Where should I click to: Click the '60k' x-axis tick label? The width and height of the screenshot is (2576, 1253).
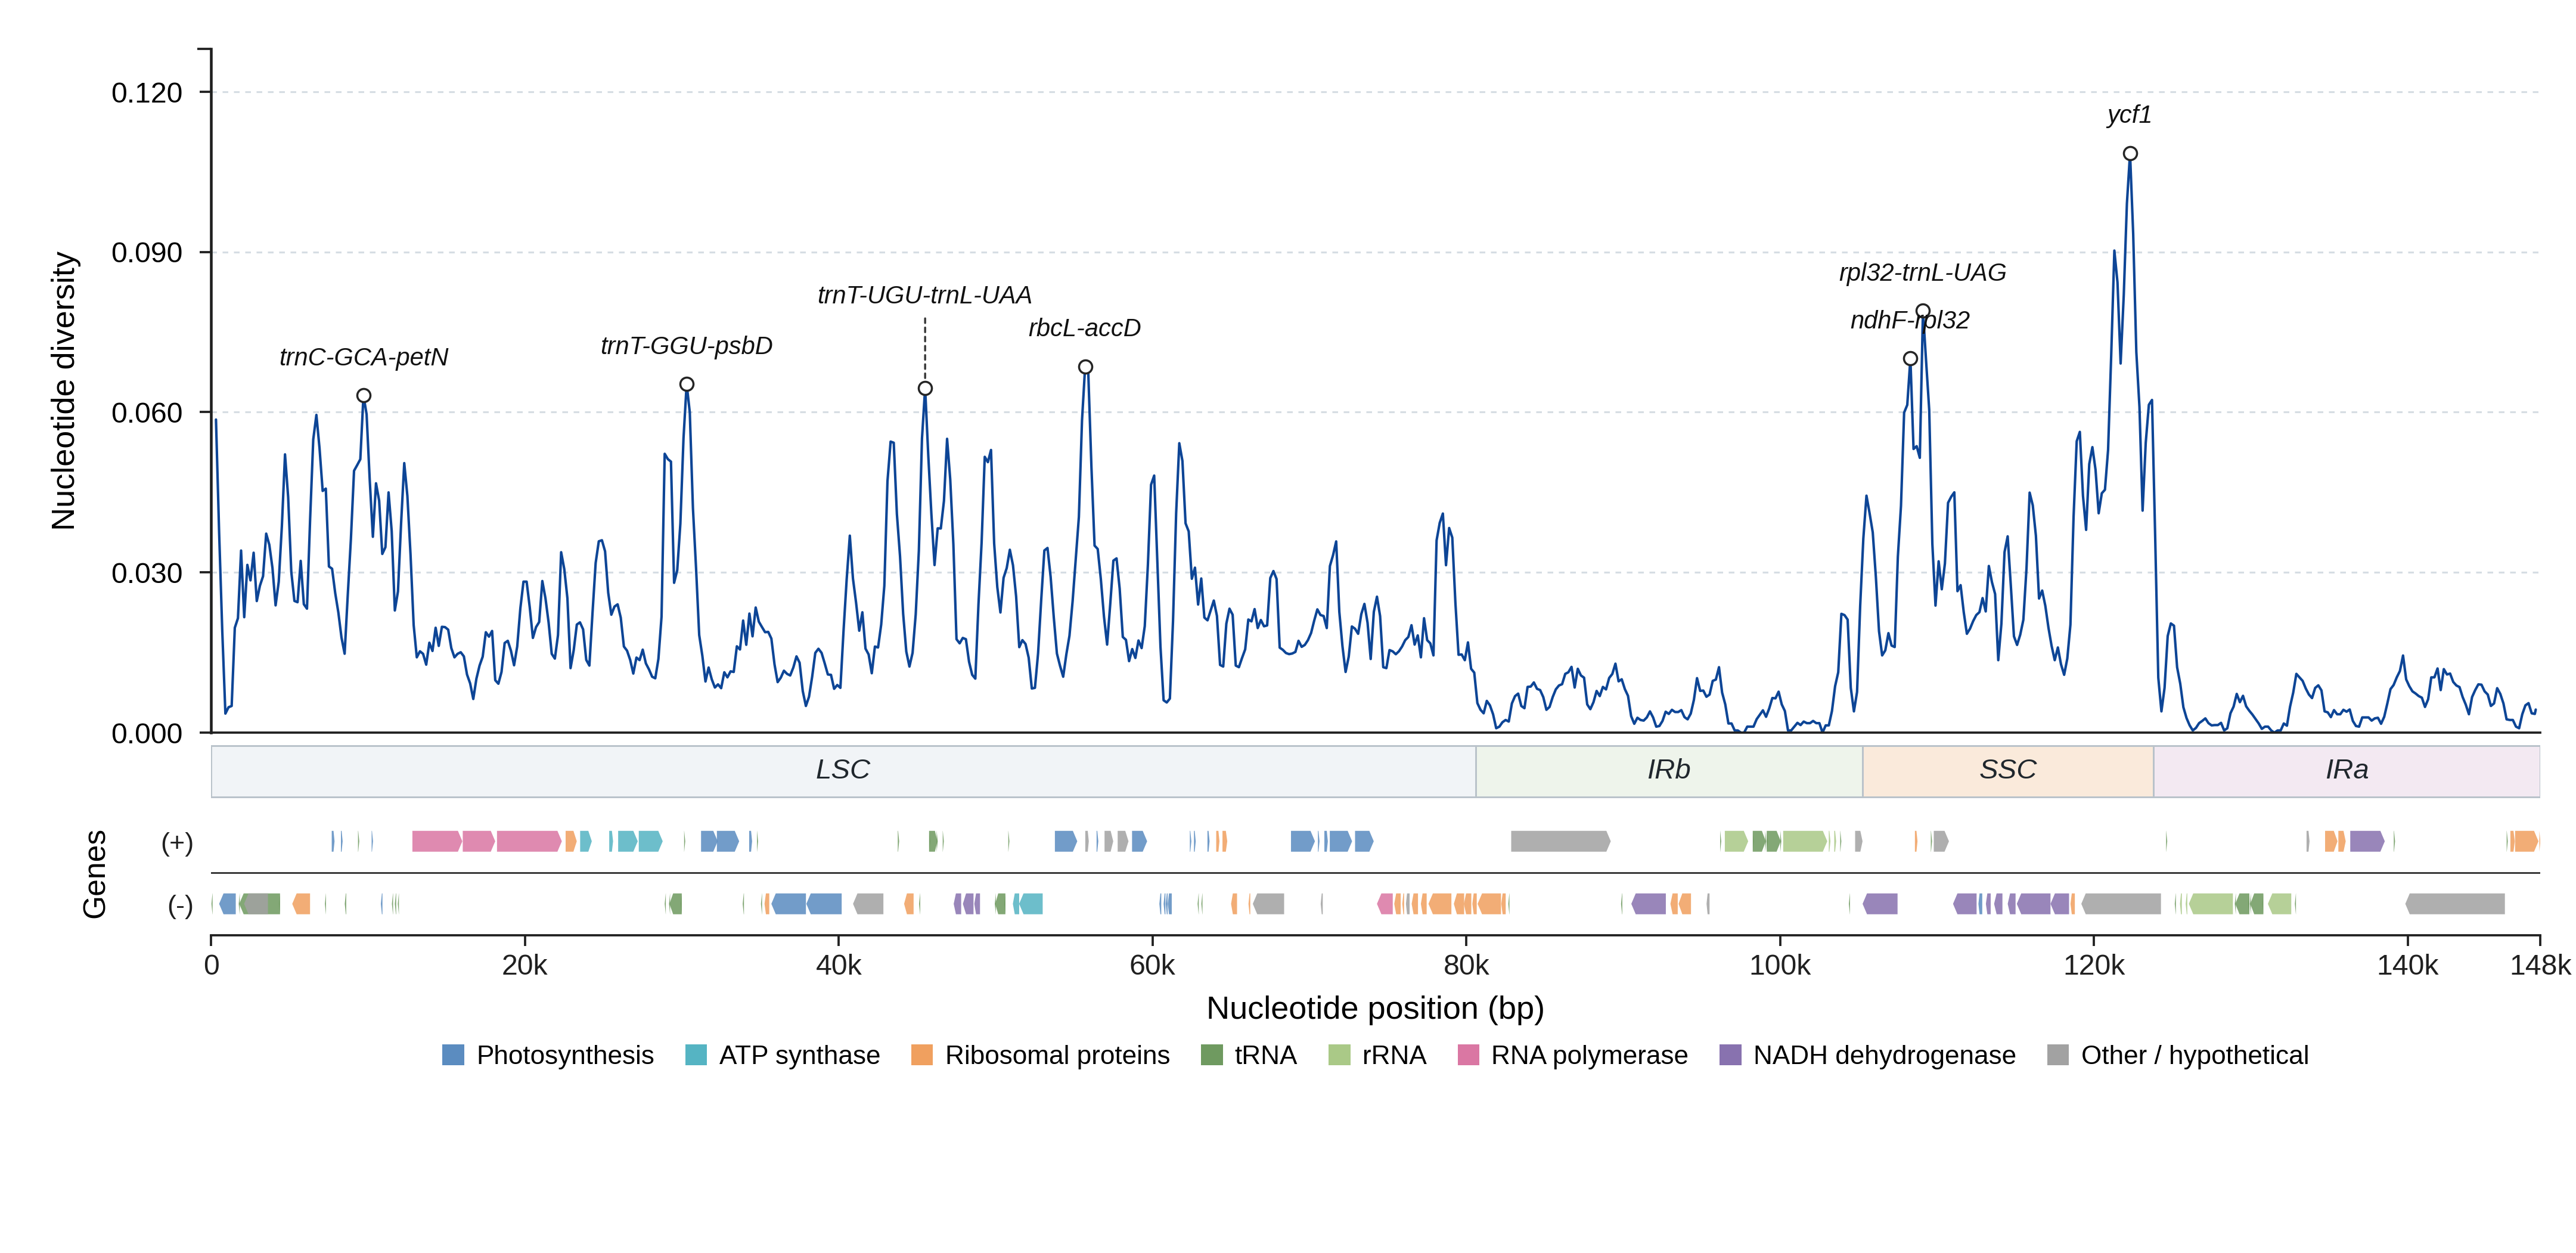[1152, 966]
